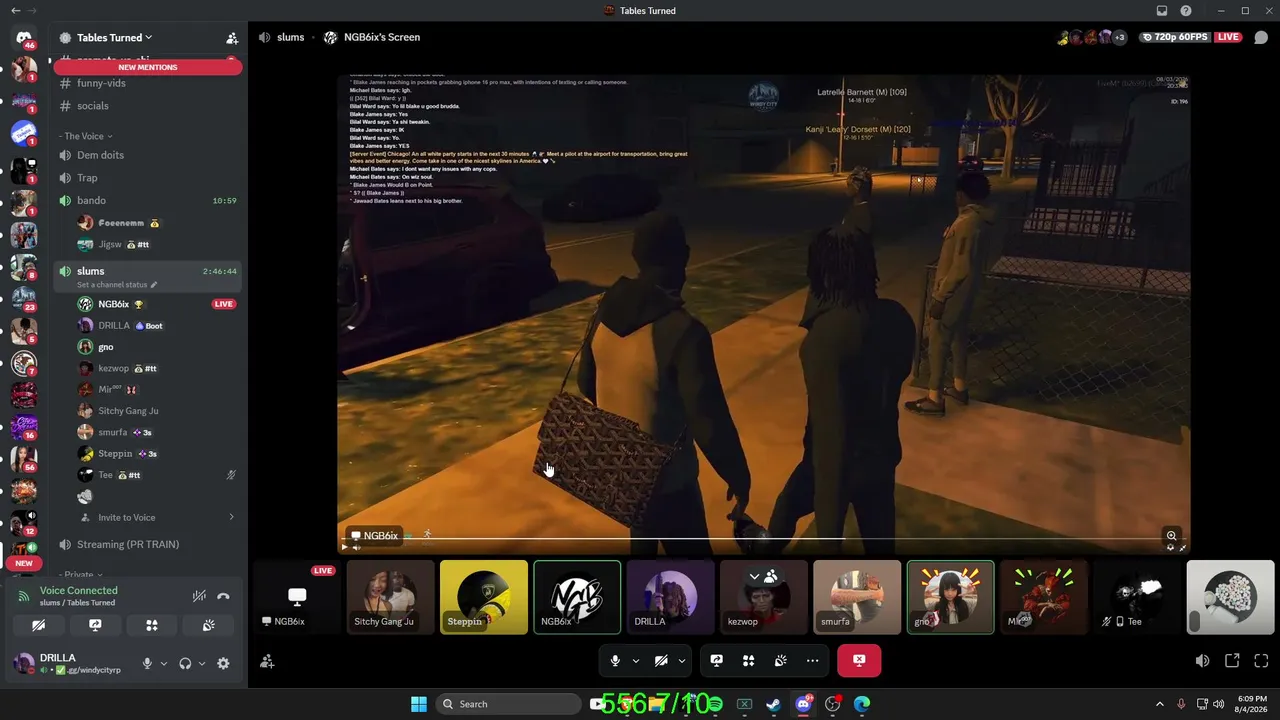Click the zoom magnifier on the stream
The height and width of the screenshot is (720, 1280).
1171,535
